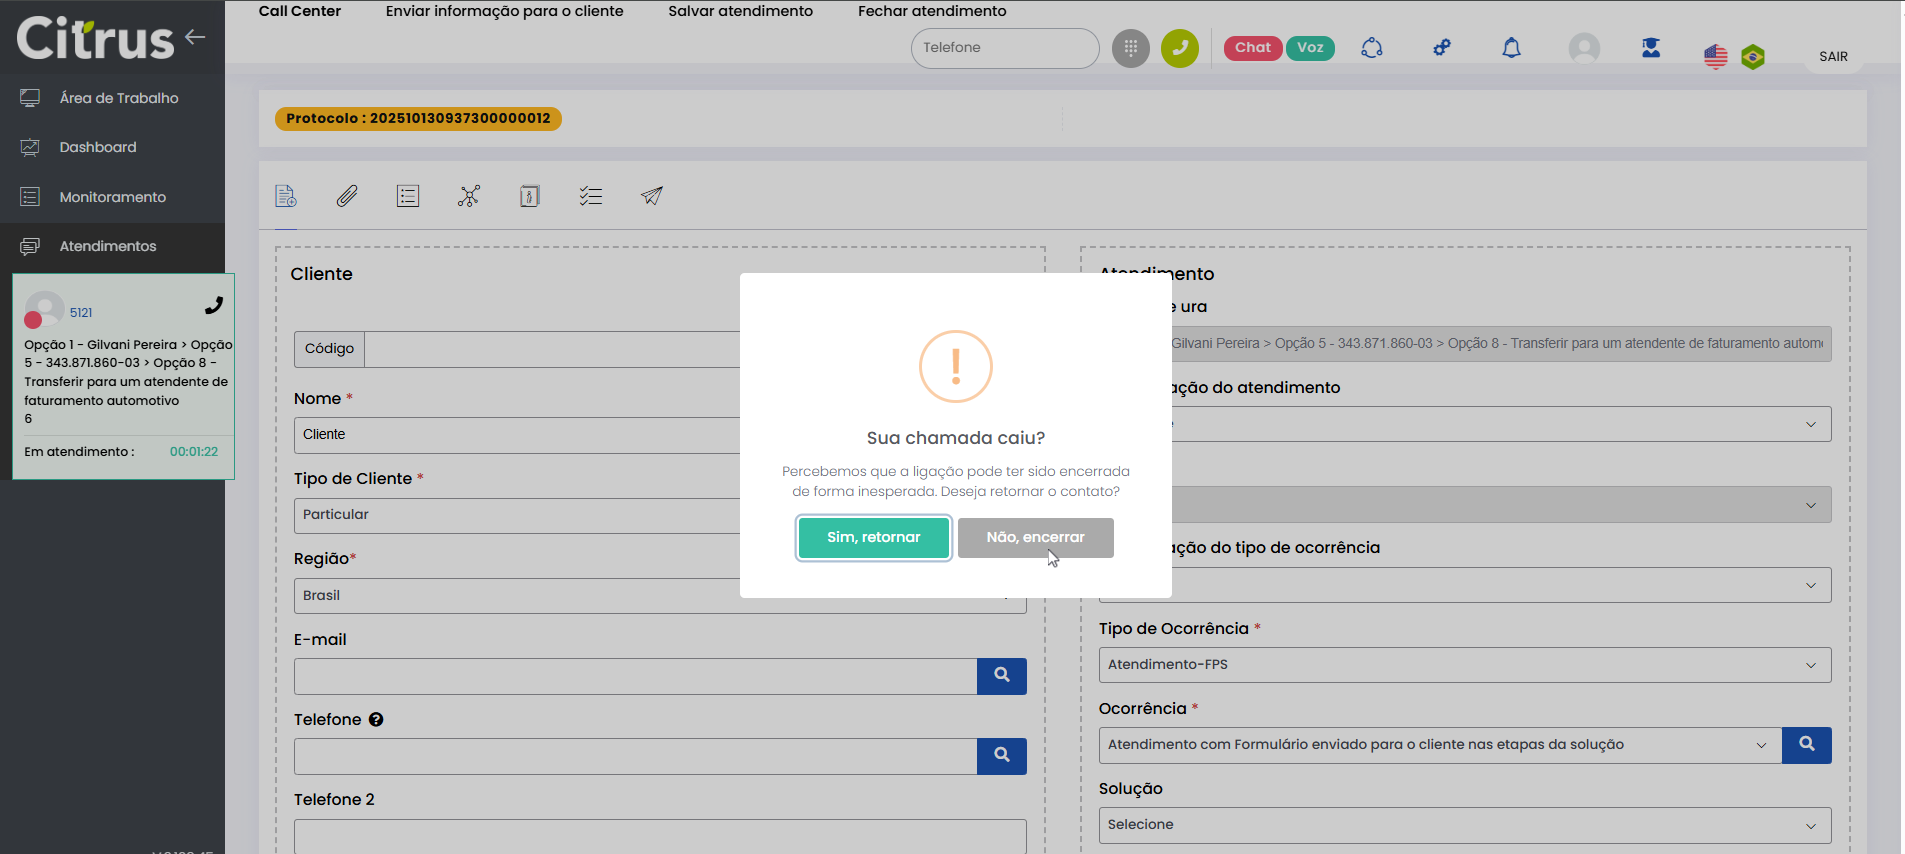Expand the Tipo de Ocorrência dropdown

coord(1464,665)
